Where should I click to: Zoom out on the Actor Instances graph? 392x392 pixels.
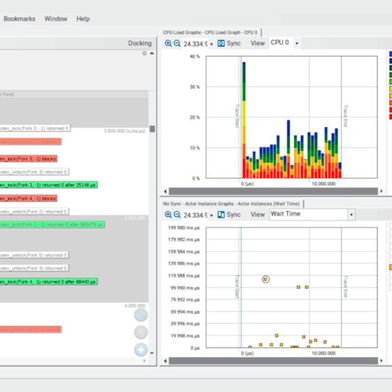[177, 215]
